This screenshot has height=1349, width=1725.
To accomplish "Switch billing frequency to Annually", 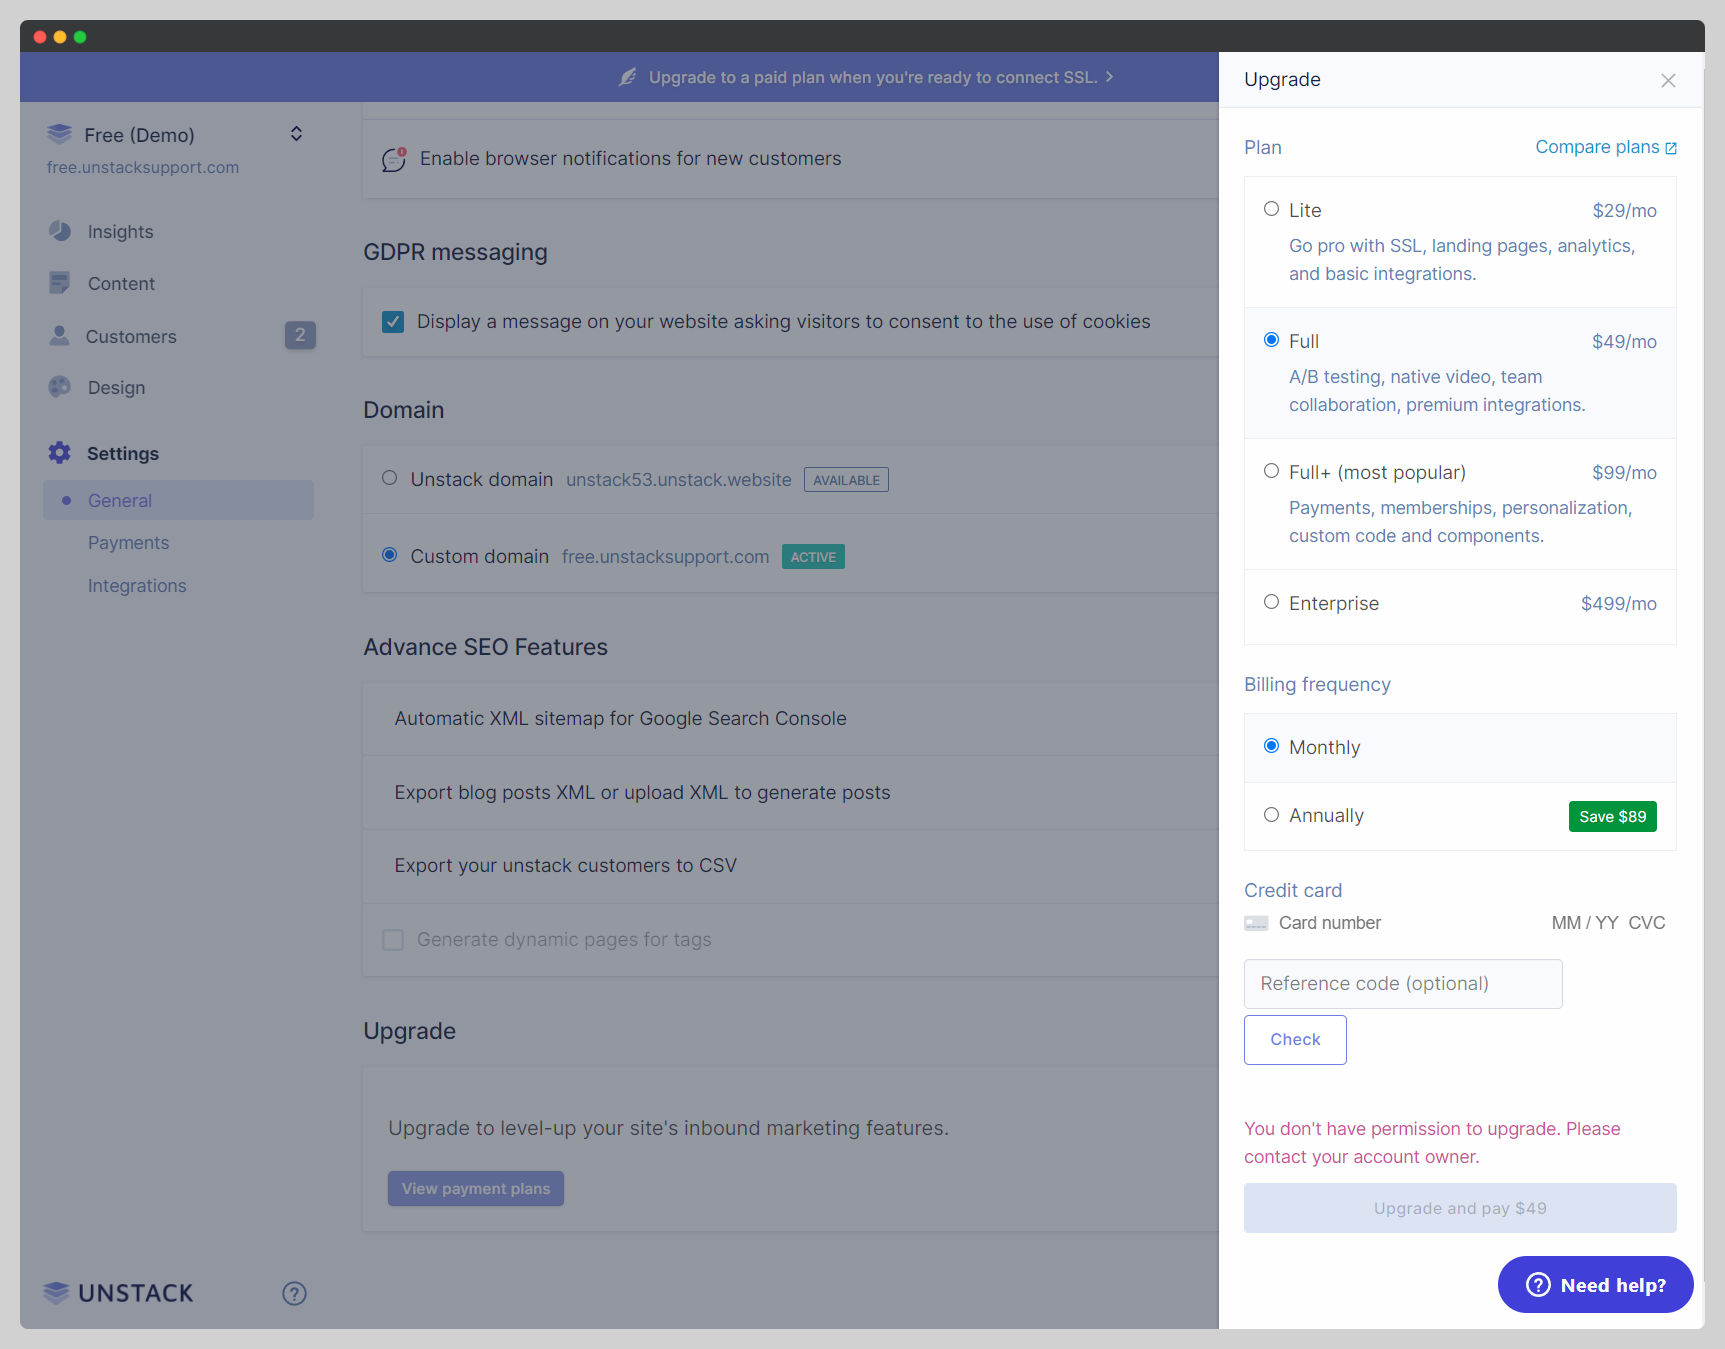I will click(1271, 814).
